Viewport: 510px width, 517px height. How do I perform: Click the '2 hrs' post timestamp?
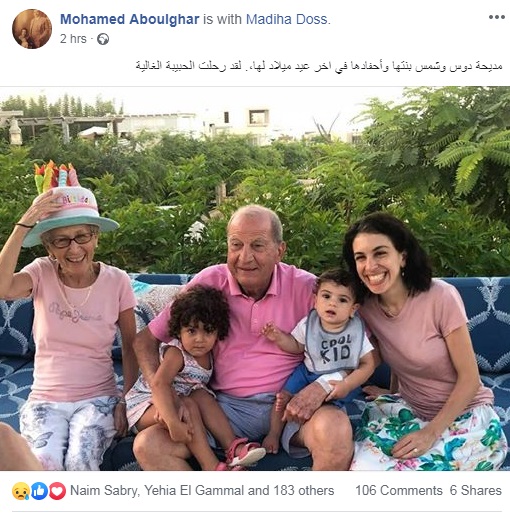pos(73,39)
